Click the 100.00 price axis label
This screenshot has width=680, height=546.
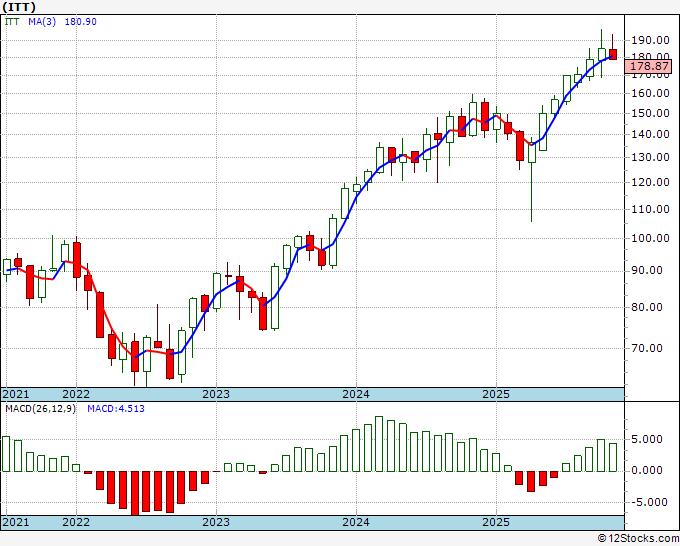pos(650,238)
